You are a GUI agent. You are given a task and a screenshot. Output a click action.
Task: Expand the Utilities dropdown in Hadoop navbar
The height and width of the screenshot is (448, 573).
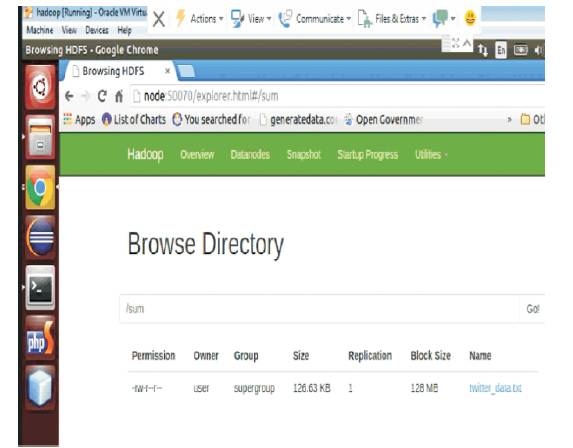coord(431,155)
